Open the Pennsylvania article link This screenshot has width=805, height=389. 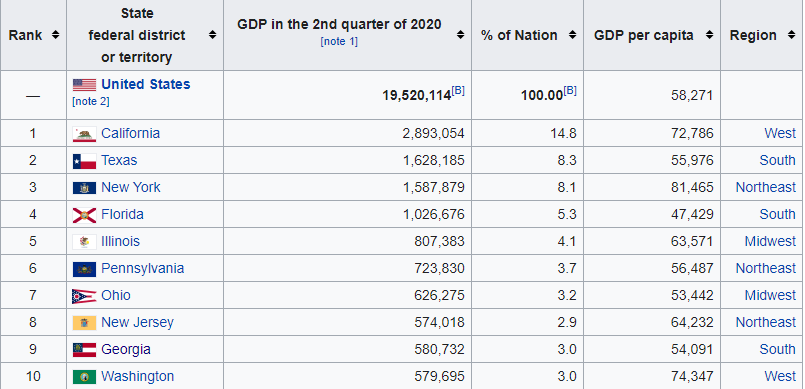(143, 268)
